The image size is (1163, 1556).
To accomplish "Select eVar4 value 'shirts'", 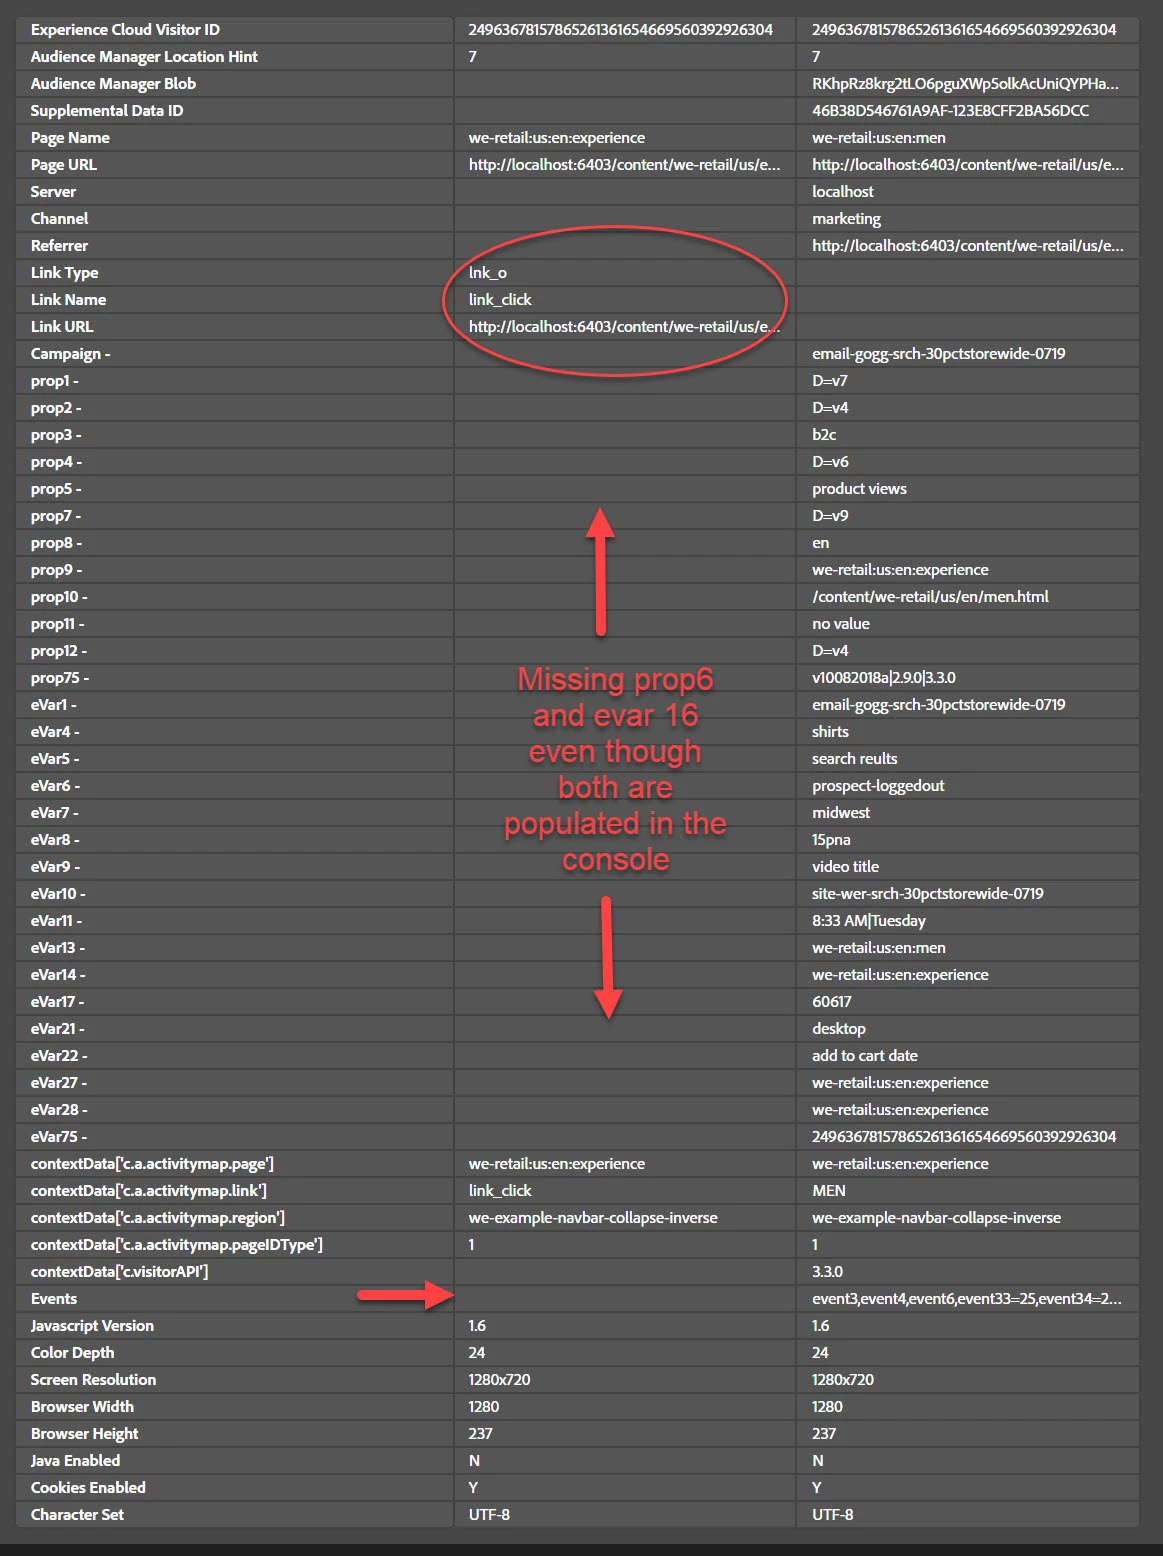I will [x=830, y=732].
